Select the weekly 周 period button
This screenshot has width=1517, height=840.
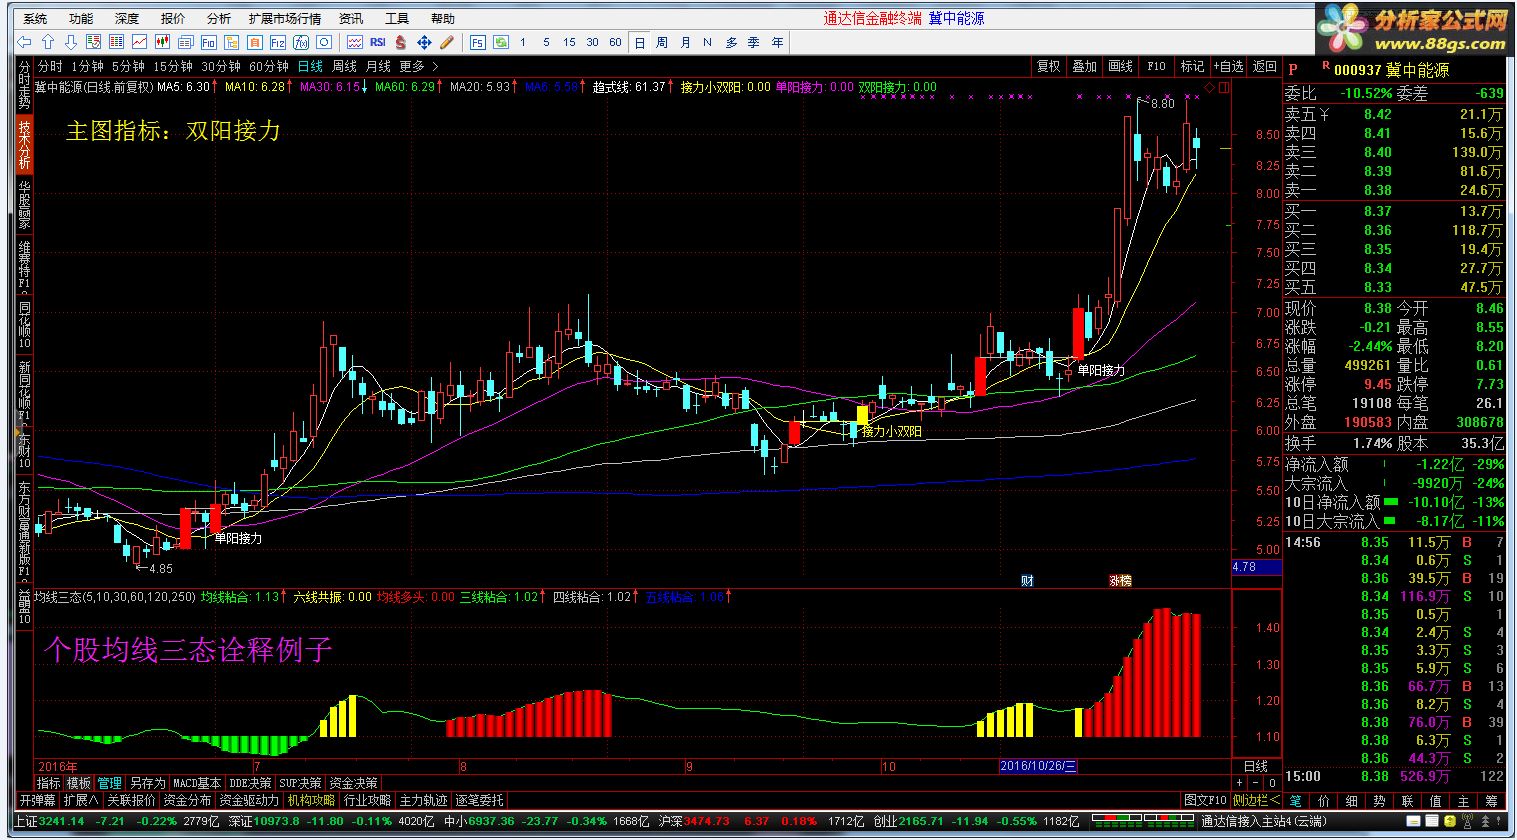(x=662, y=42)
